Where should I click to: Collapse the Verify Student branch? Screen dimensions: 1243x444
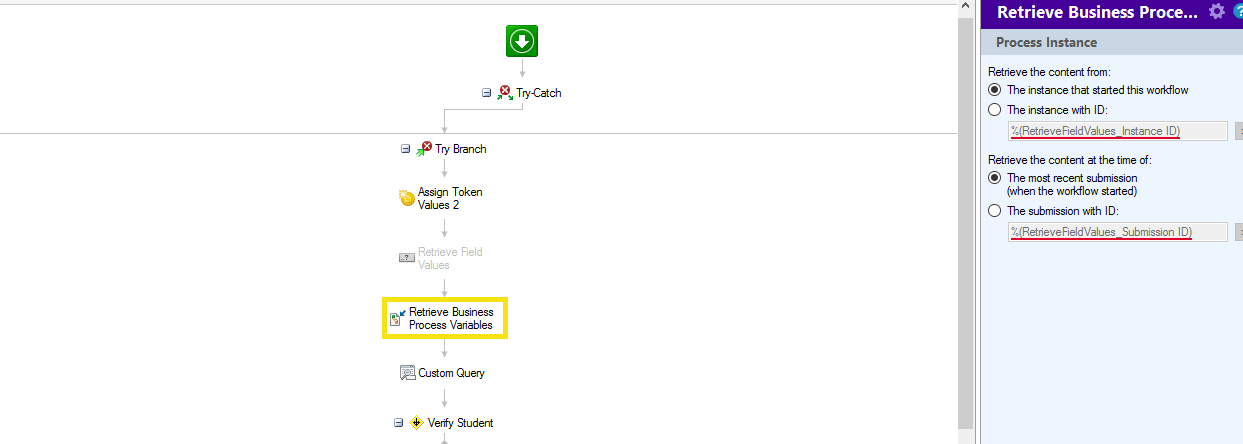coord(398,423)
